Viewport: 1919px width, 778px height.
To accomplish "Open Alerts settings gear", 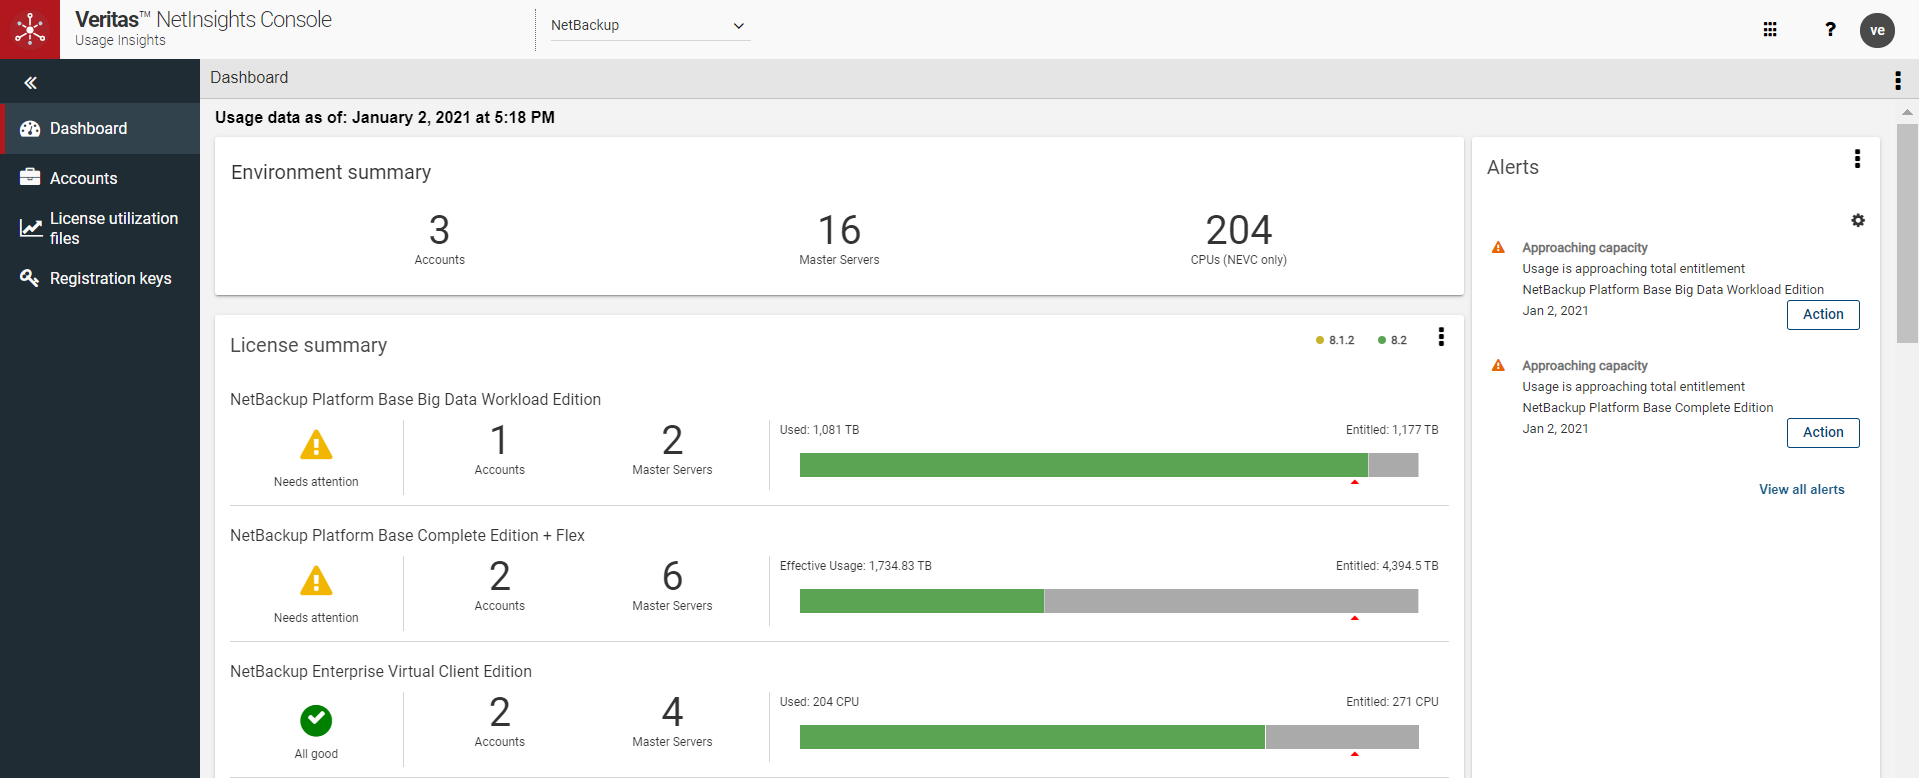I will pos(1857,220).
